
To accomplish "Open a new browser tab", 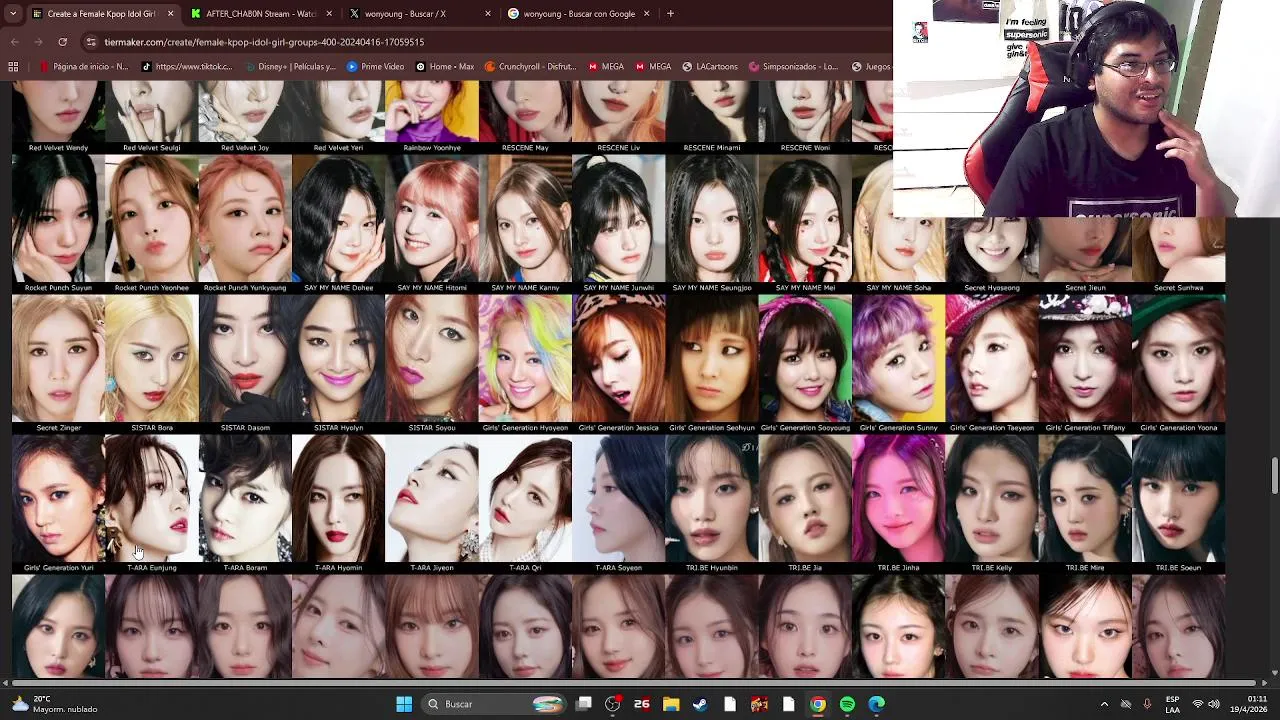I will (670, 14).
